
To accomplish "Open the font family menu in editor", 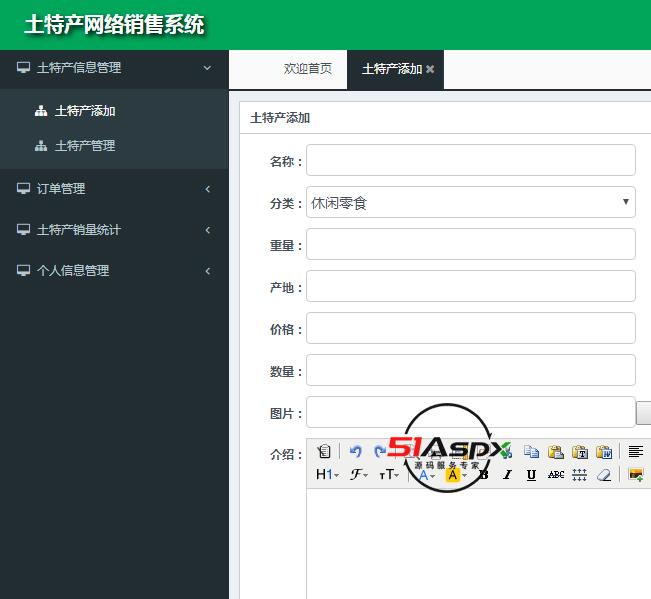I will (x=359, y=474).
